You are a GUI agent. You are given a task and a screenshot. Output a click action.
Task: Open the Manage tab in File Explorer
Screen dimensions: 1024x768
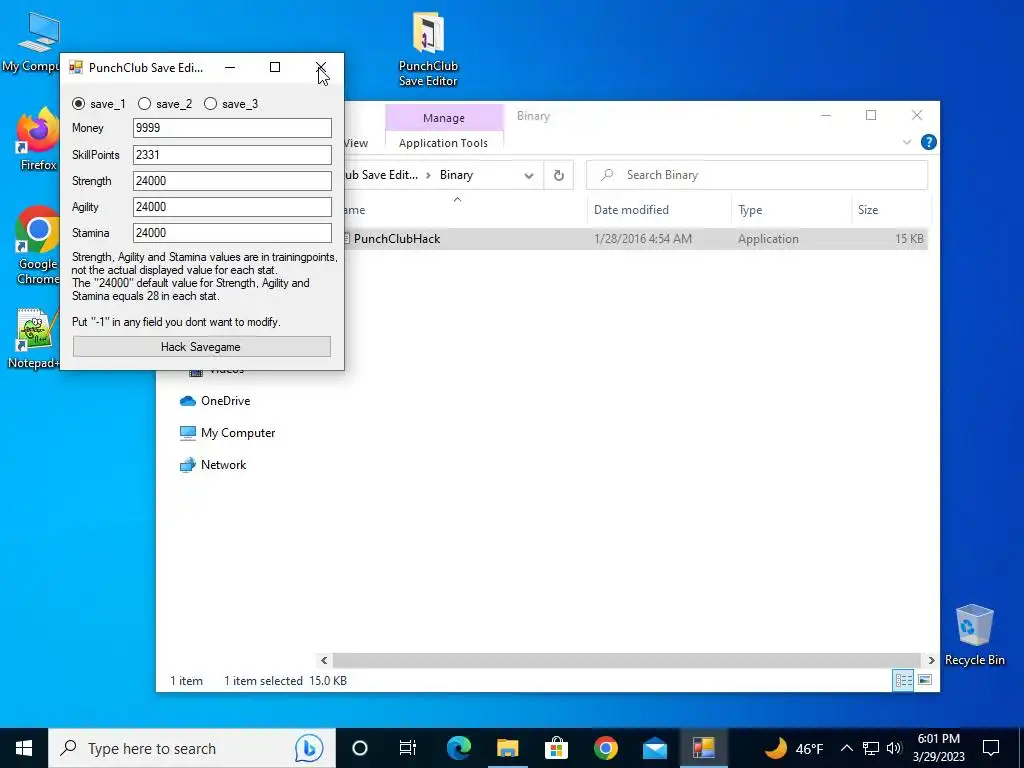coord(443,118)
